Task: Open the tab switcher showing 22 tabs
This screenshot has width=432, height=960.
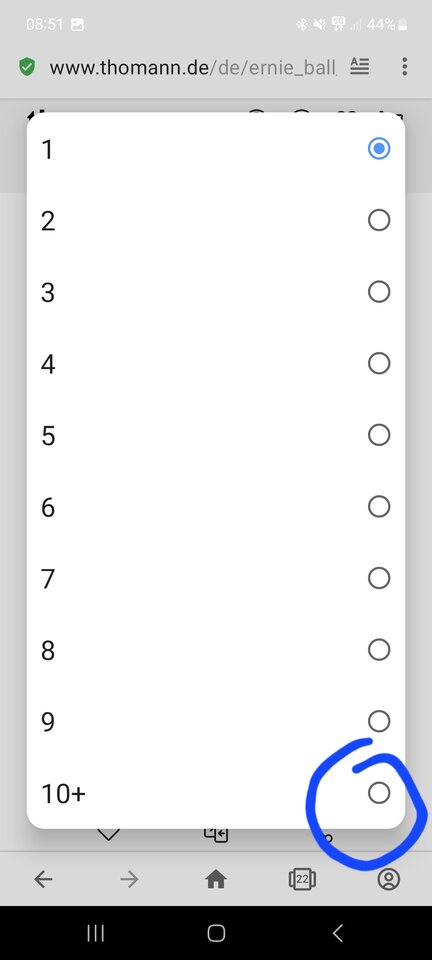Action: coord(302,880)
